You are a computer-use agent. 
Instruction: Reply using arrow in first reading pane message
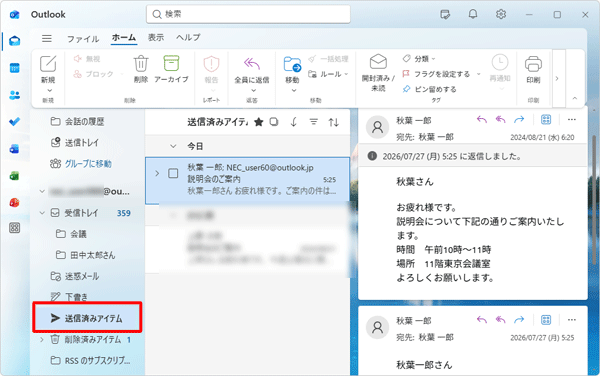point(482,120)
